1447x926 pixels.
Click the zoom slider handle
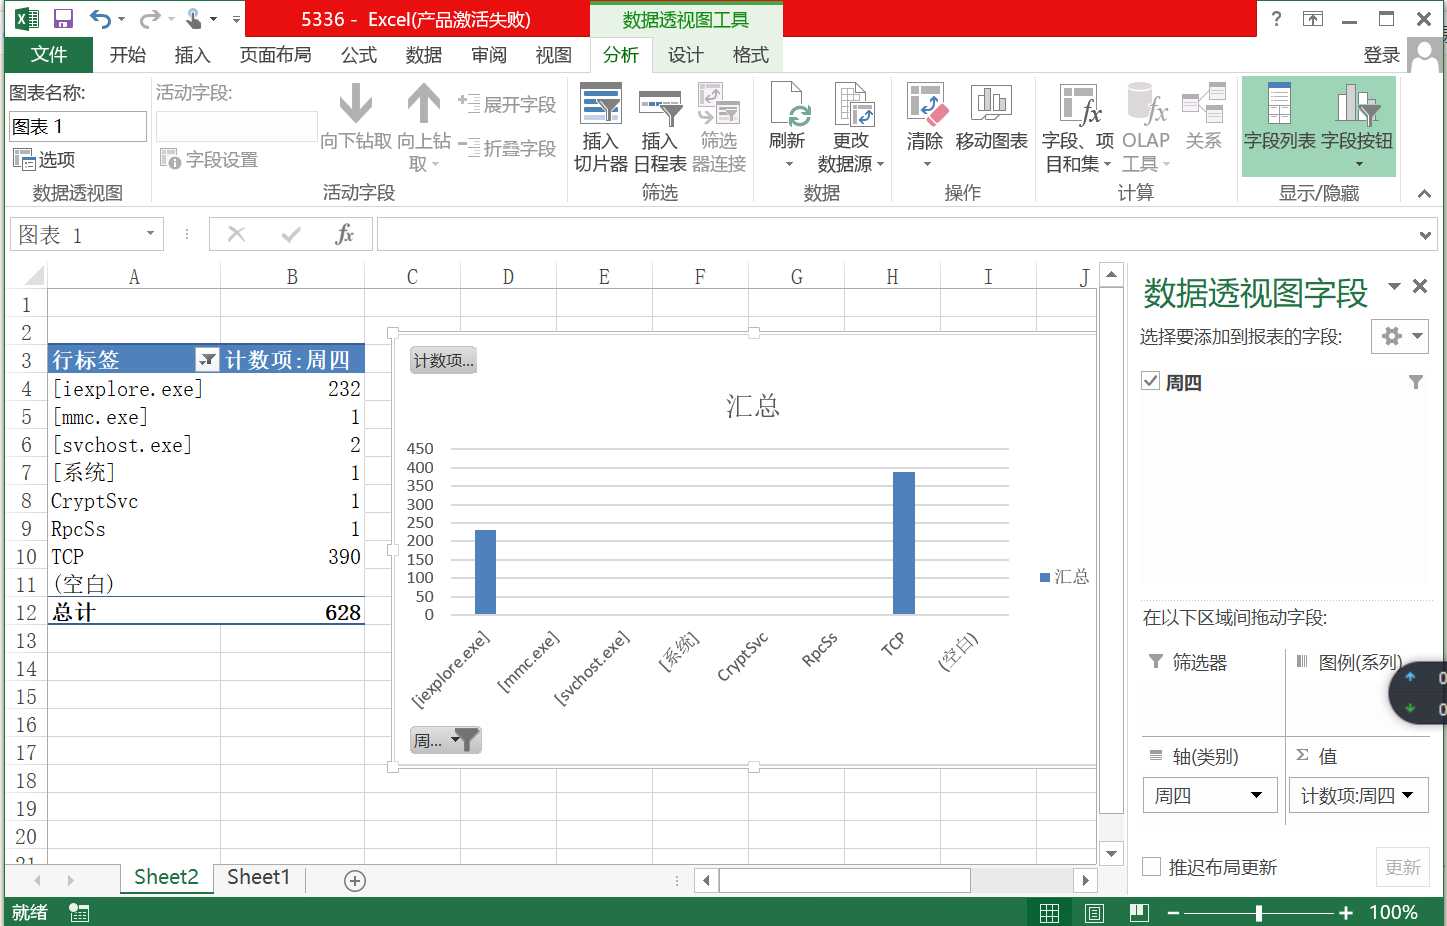pyautogui.click(x=1259, y=913)
